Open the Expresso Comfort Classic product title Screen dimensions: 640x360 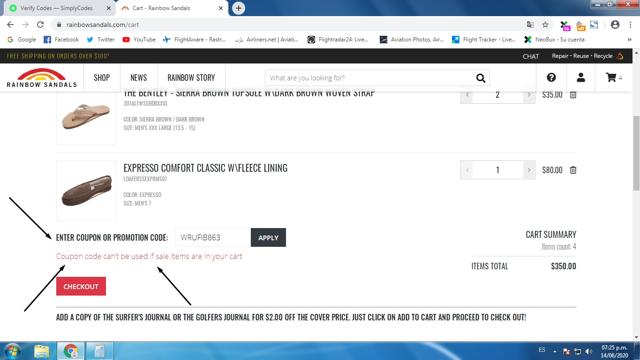(x=205, y=168)
